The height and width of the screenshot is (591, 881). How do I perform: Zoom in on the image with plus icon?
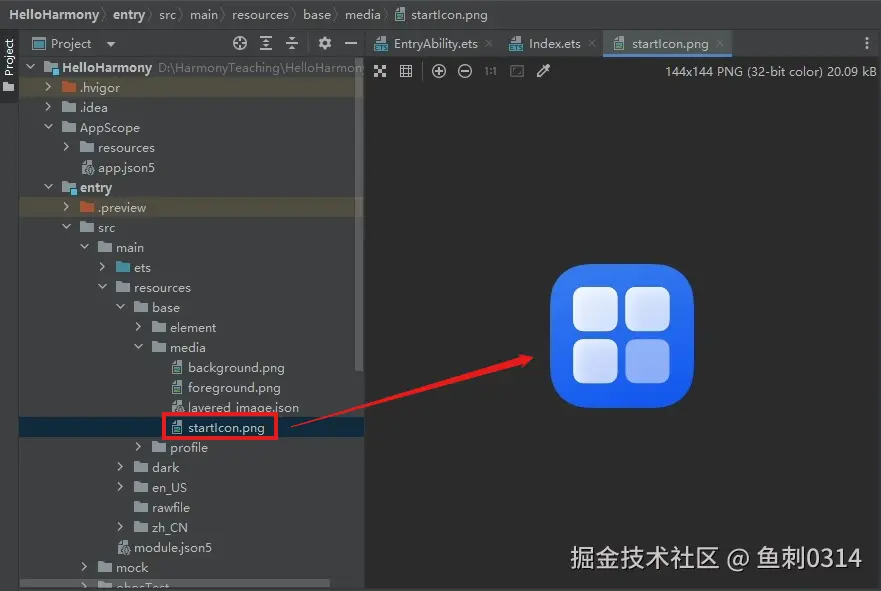[x=439, y=71]
